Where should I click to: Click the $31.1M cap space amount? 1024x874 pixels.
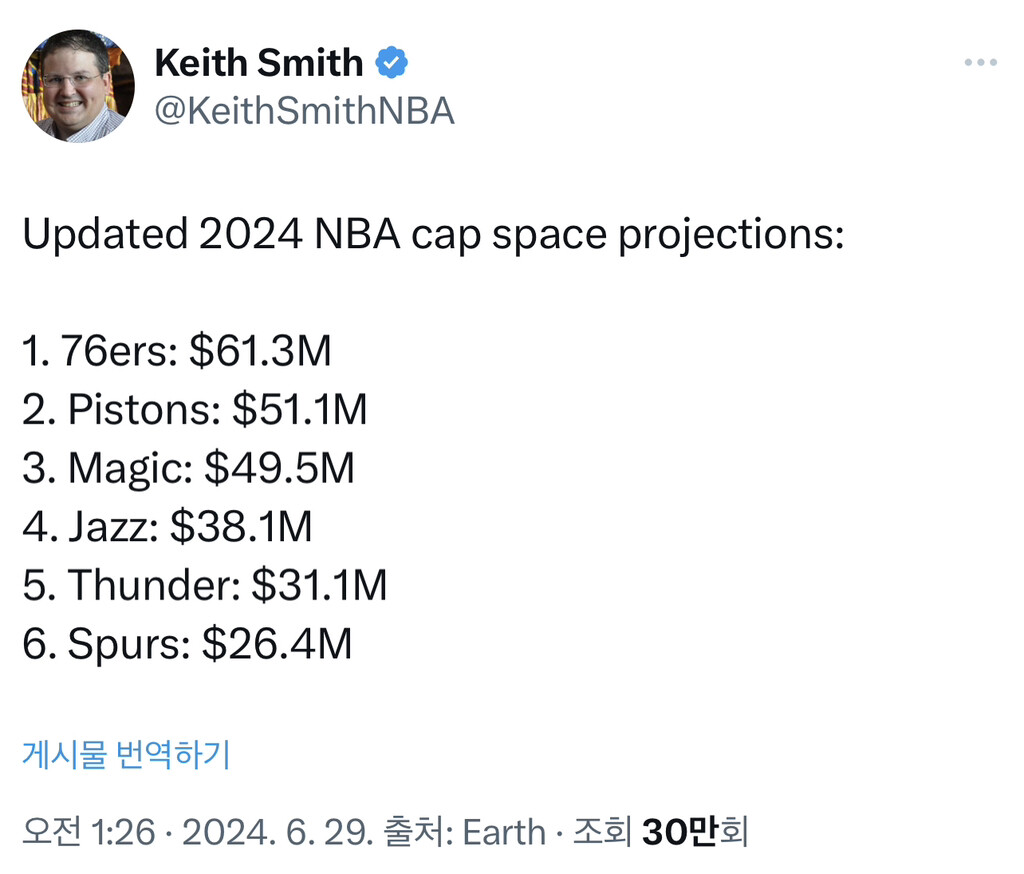pos(319,586)
